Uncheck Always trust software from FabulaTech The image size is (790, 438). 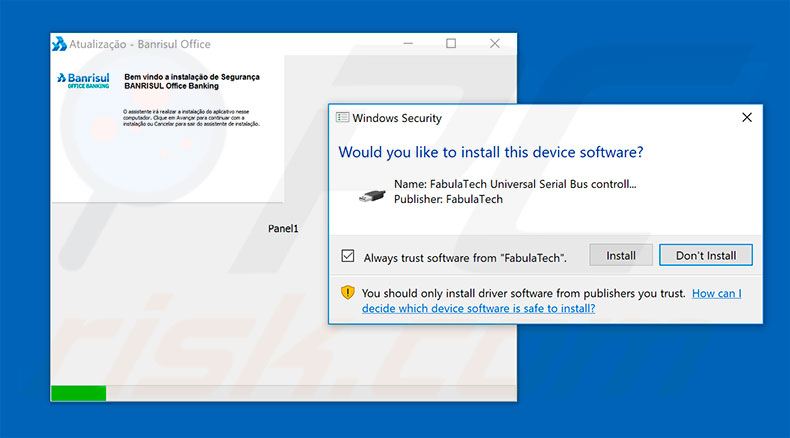(x=348, y=256)
